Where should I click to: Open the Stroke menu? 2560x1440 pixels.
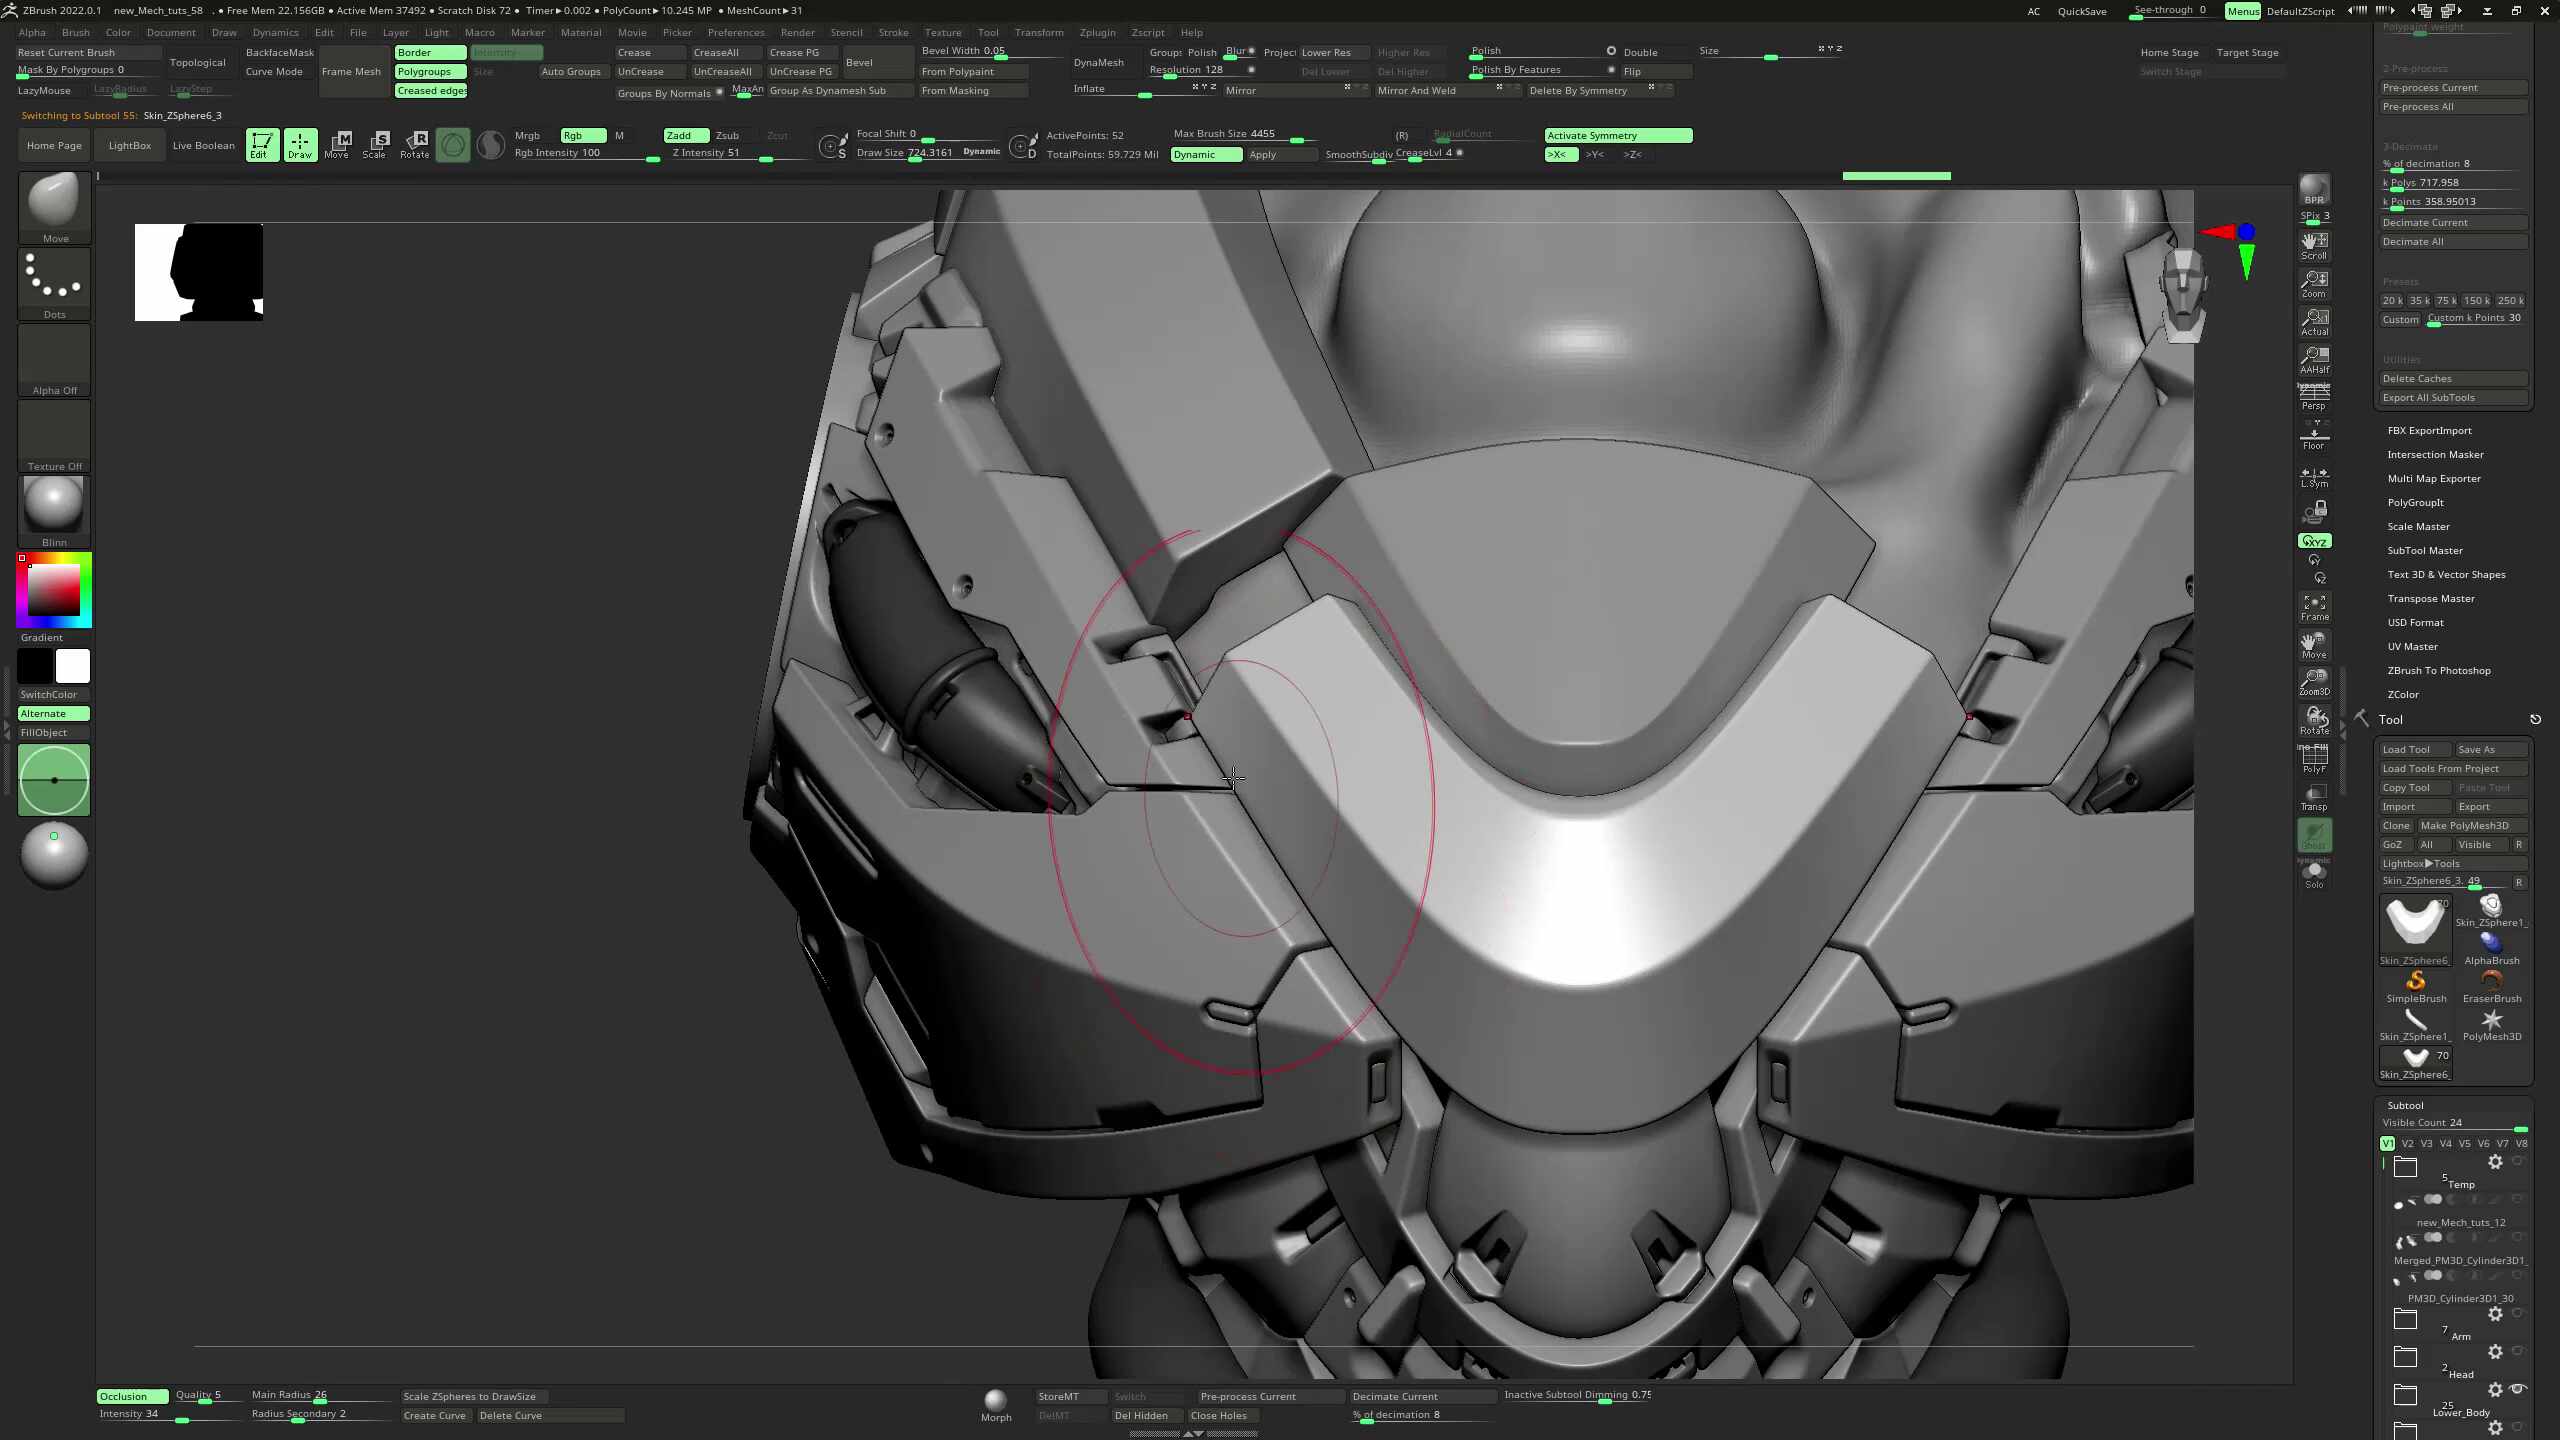click(x=893, y=32)
